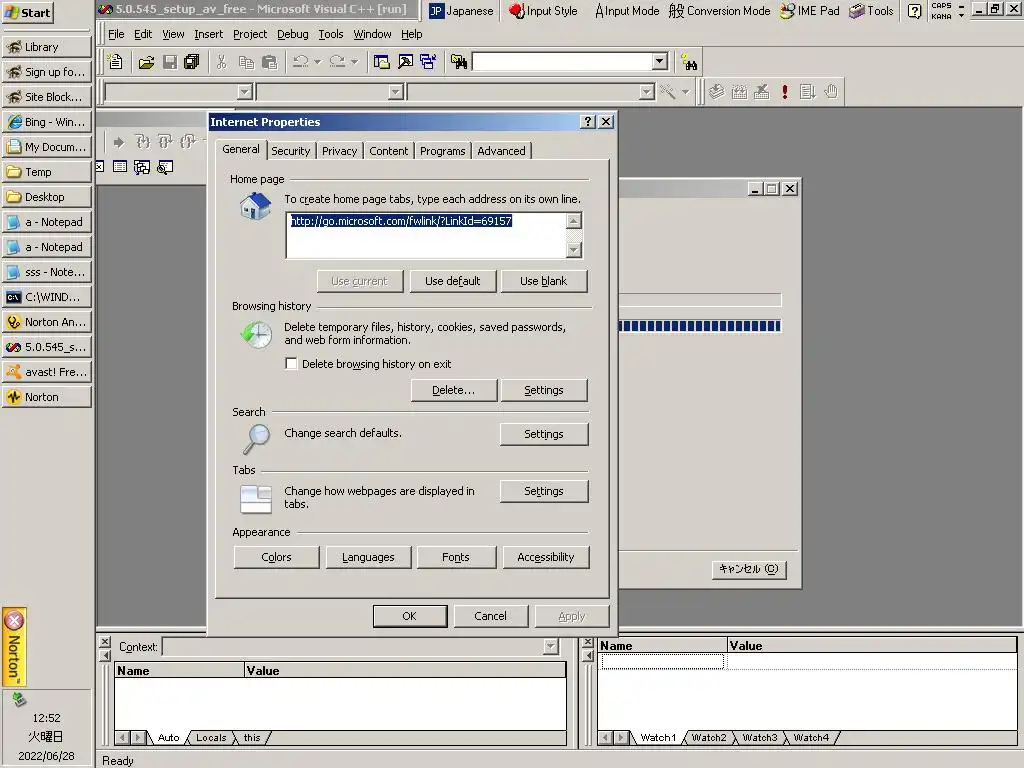Image resolution: width=1024 pixels, height=768 pixels.
Task: Switch to the Programs tab
Action: click(443, 151)
